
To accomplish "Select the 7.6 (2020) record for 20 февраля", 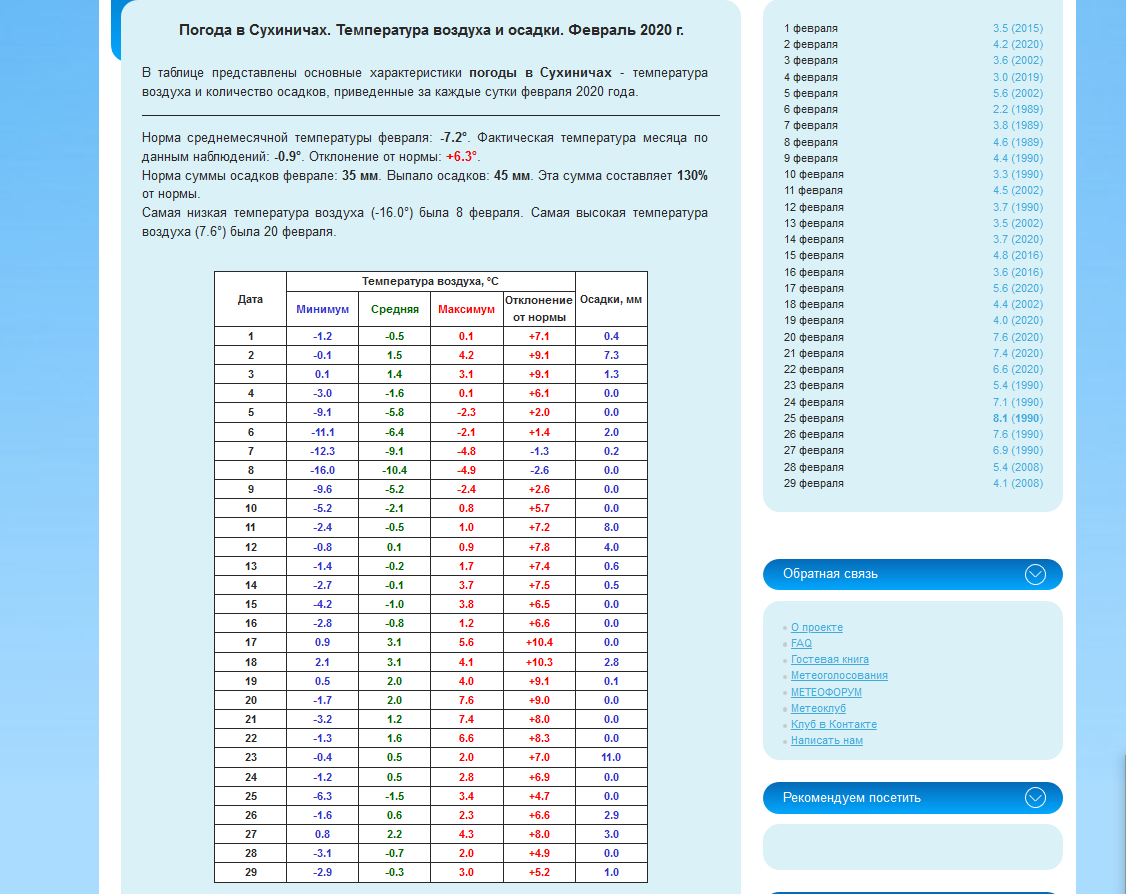I will coord(1017,337).
